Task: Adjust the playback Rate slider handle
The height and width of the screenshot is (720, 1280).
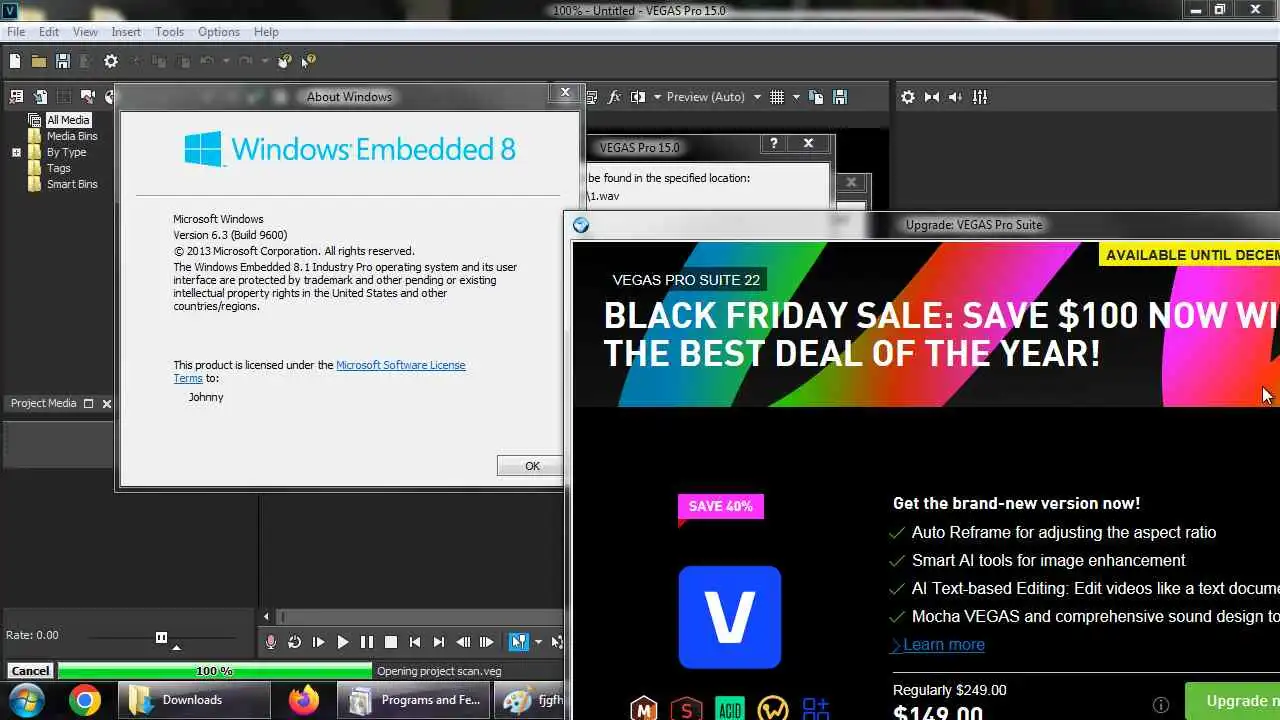Action: click(x=161, y=637)
